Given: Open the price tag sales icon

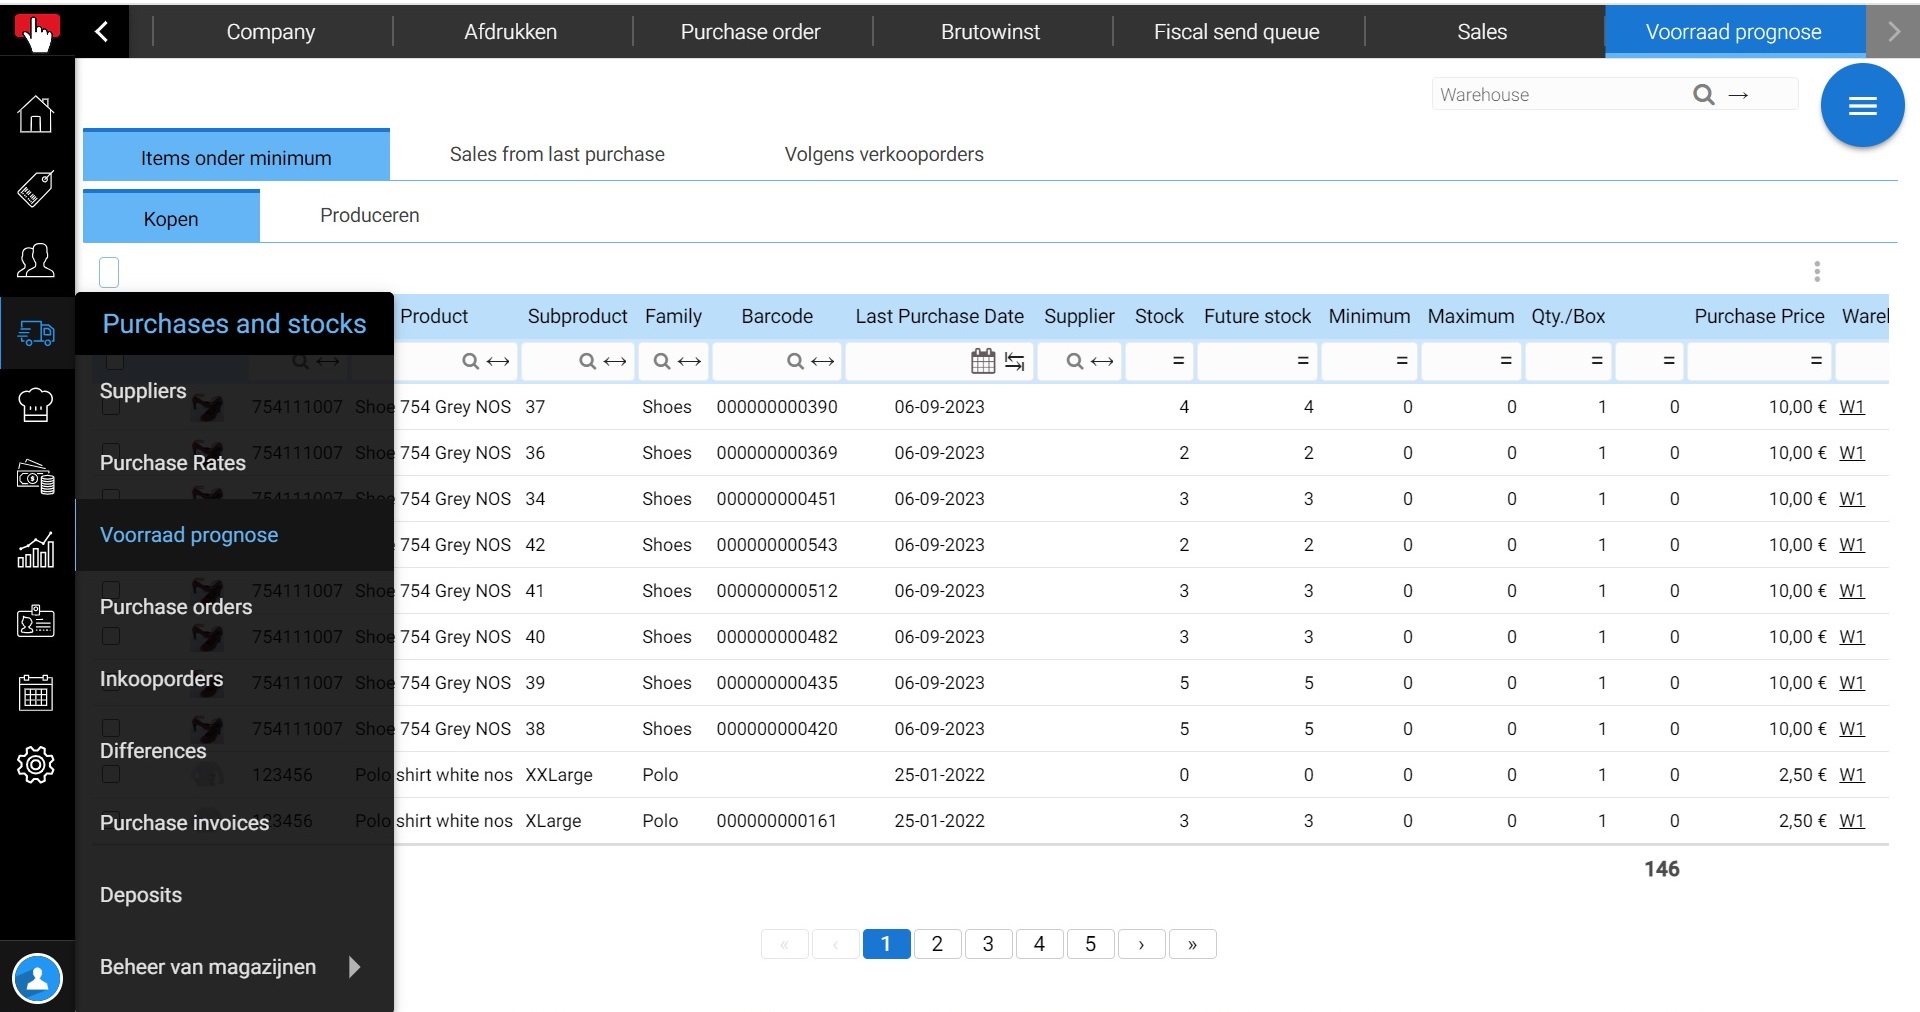Looking at the screenshot, I should (36, 188).
